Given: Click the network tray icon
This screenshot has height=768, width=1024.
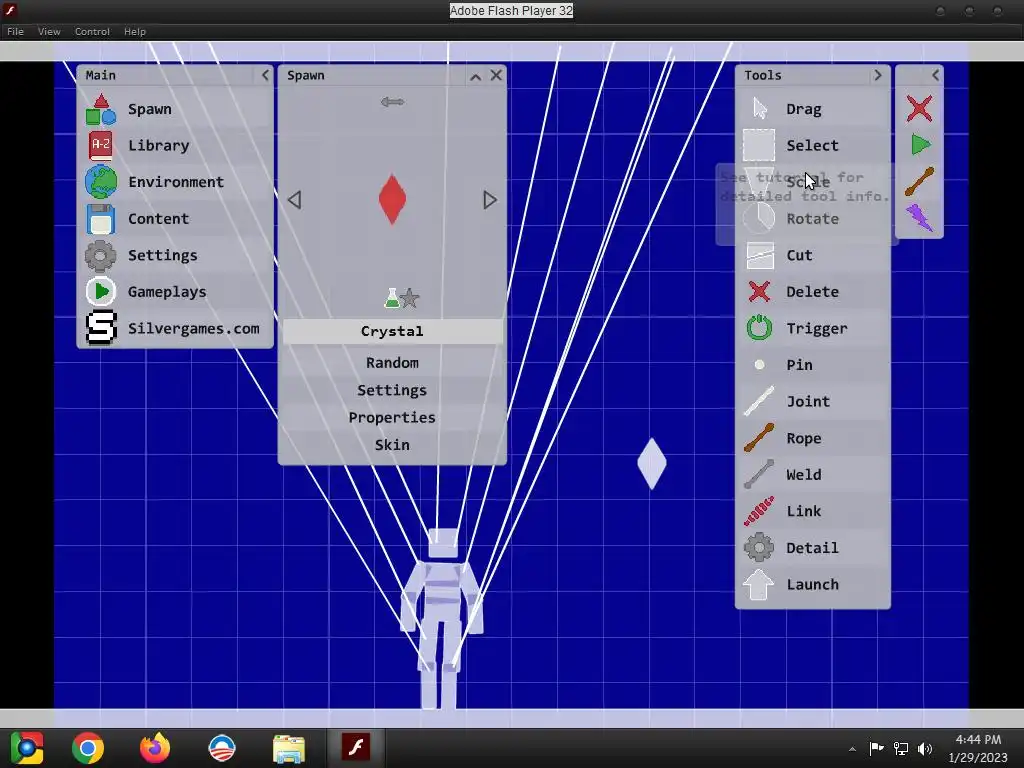Looking at the screenshot, I should (901, 748).
